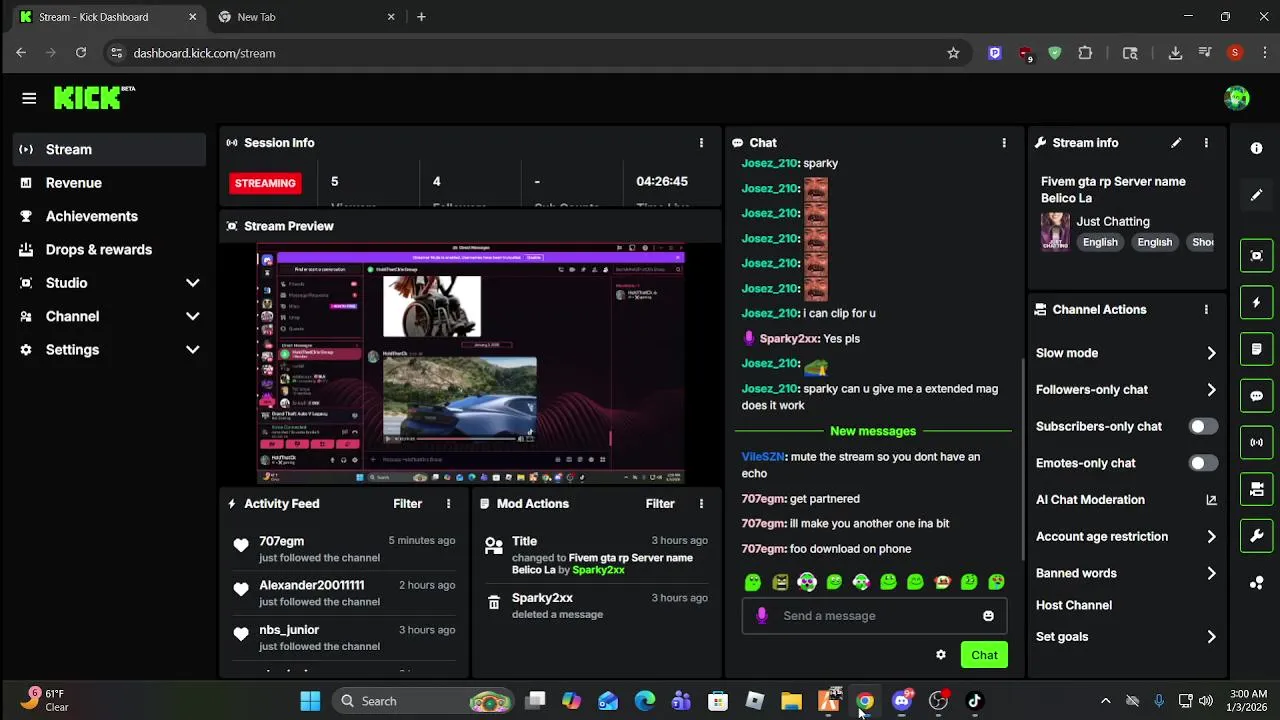Select Stream in the sidebar
Viewport: 1280px width, 720px height.
(x=110, y=149)
